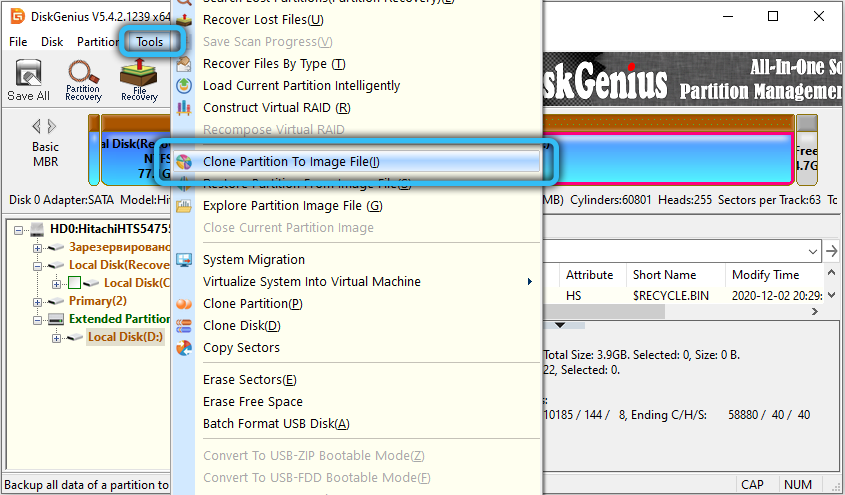This screenshot has width=845, height=495.
Task: Go to previous disk using left arrow
Action: pyautogui.click(x=37, y=126)
